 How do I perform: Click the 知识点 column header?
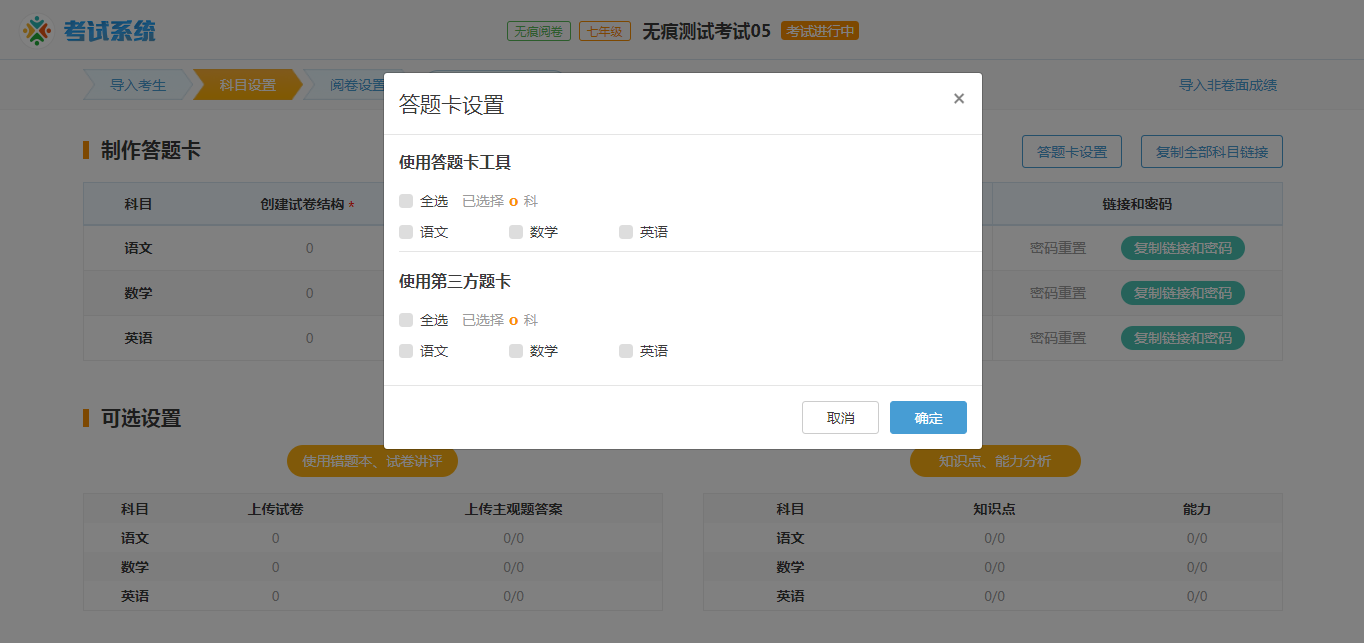(994, 509)
